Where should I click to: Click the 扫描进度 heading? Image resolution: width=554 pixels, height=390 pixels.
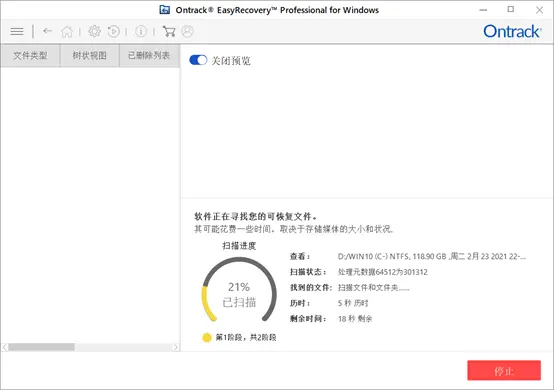(239, 246)
